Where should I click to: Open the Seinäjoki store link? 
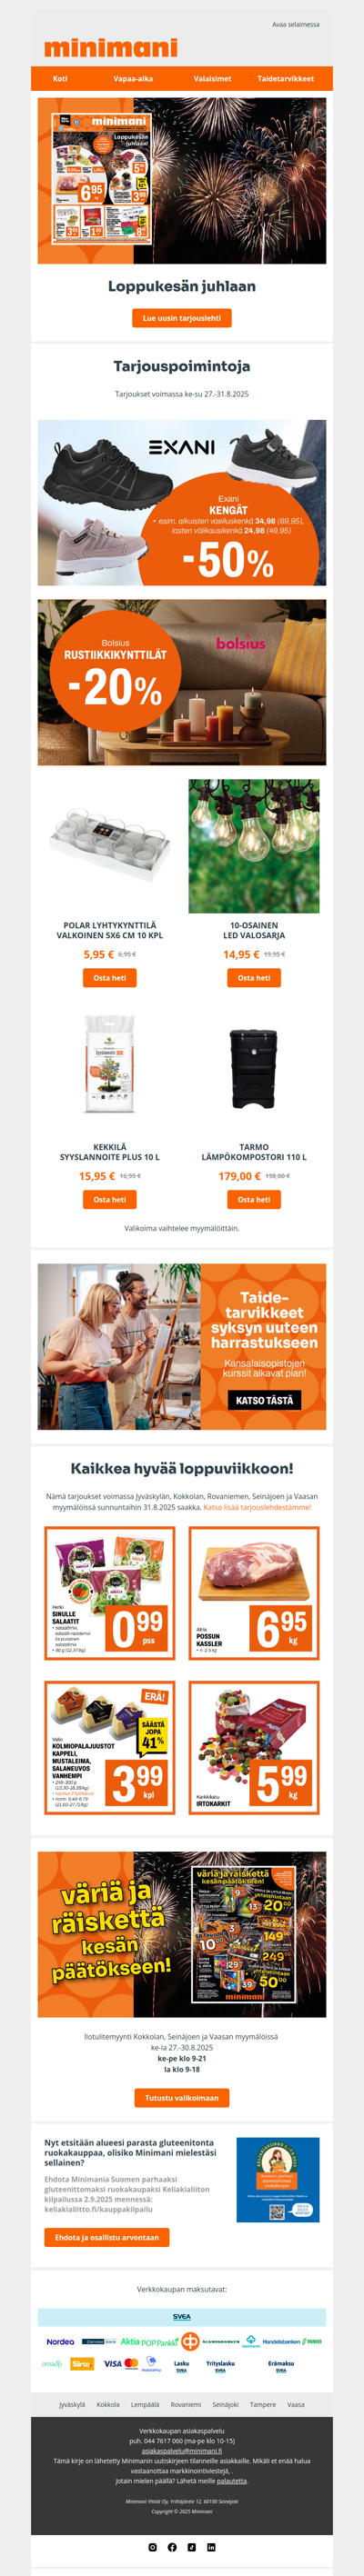pyautogui.click(x=226, y=2404)
